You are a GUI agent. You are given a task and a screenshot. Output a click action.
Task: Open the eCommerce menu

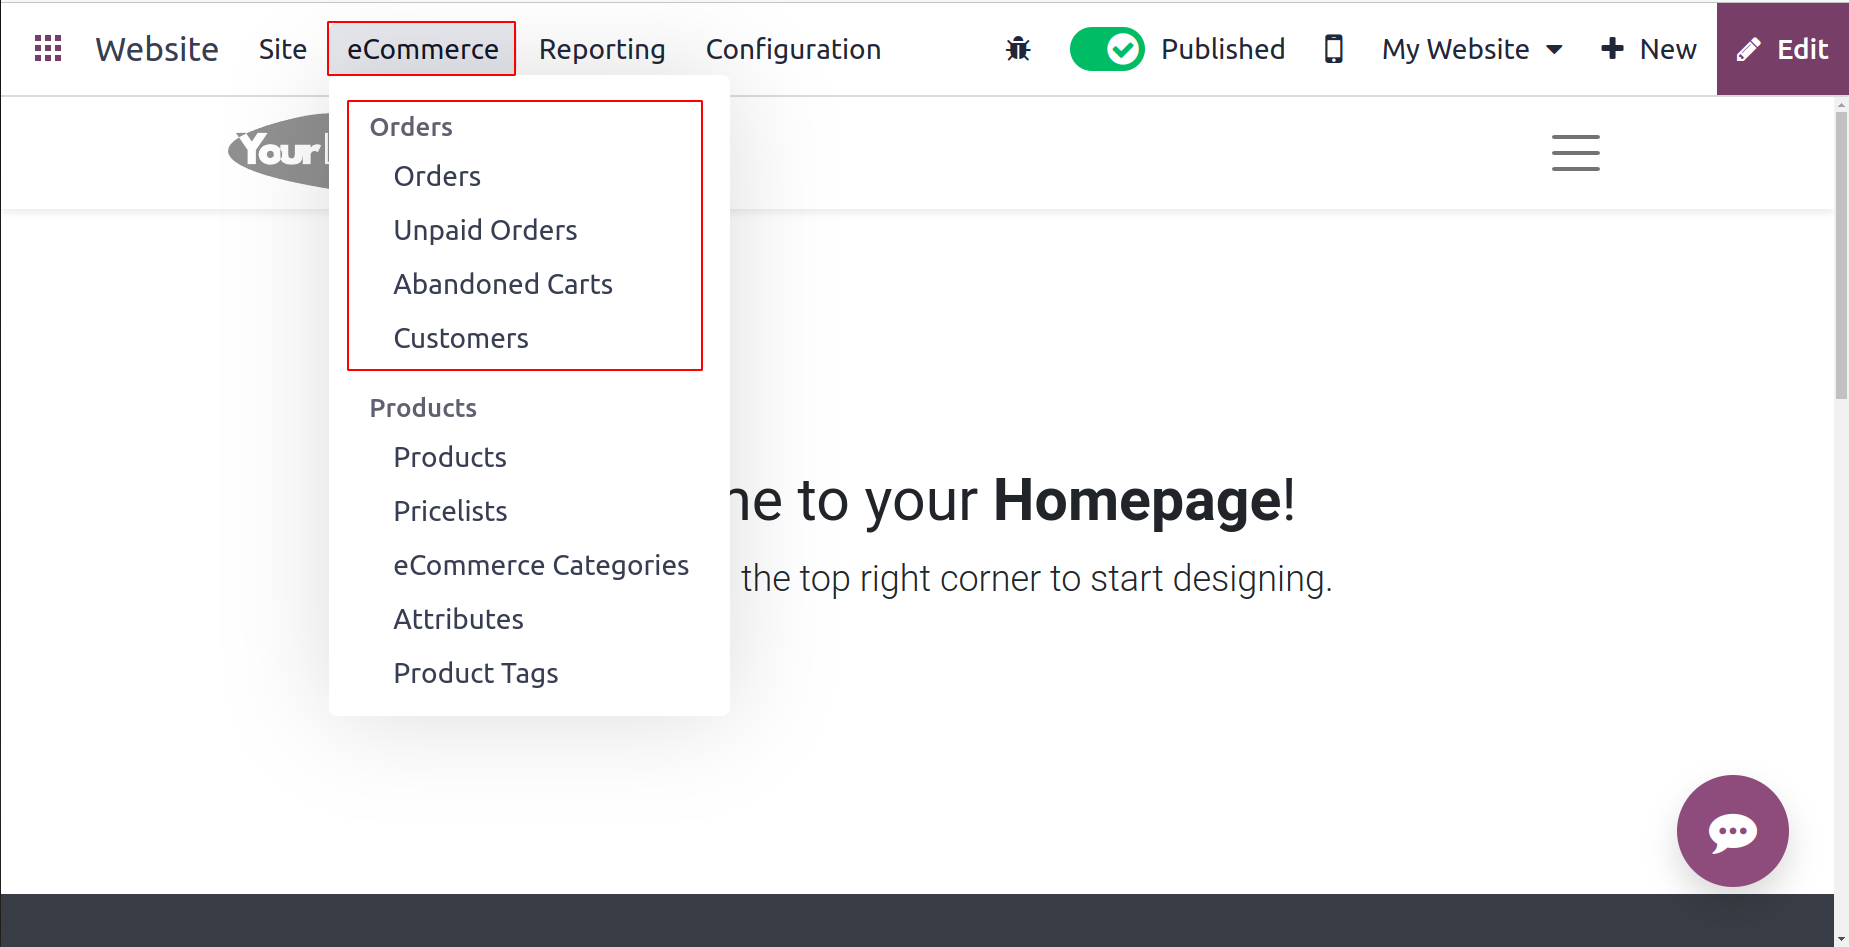click(x=422, y=49)
